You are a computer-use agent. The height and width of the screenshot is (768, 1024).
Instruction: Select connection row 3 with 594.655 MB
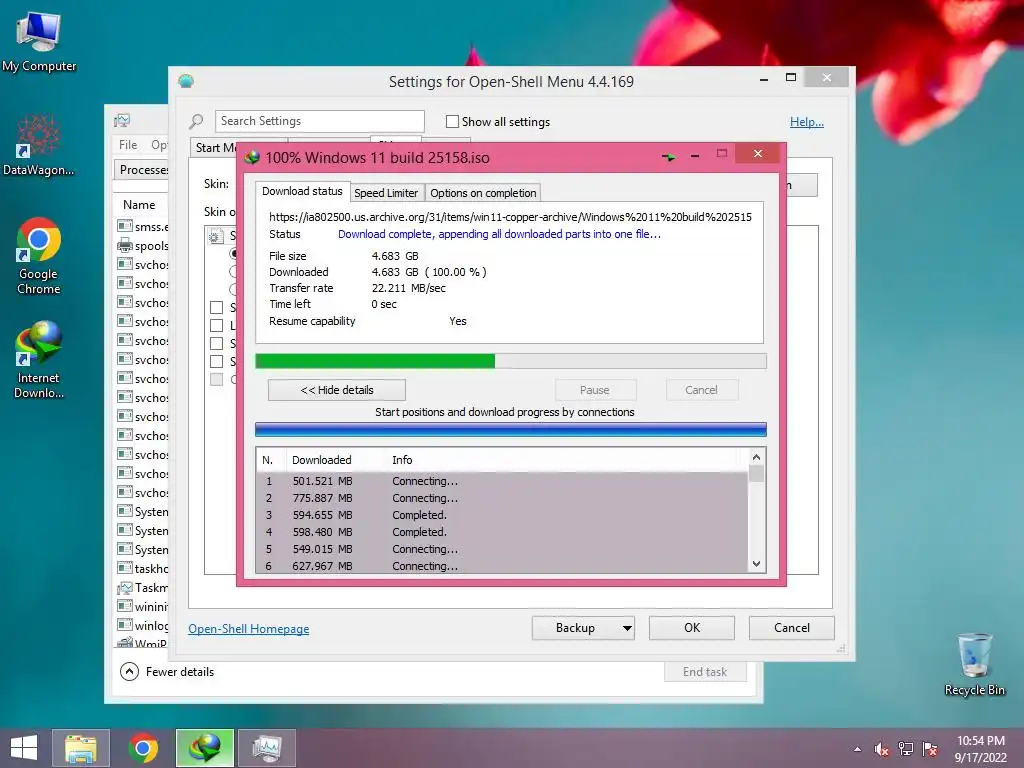502,515
